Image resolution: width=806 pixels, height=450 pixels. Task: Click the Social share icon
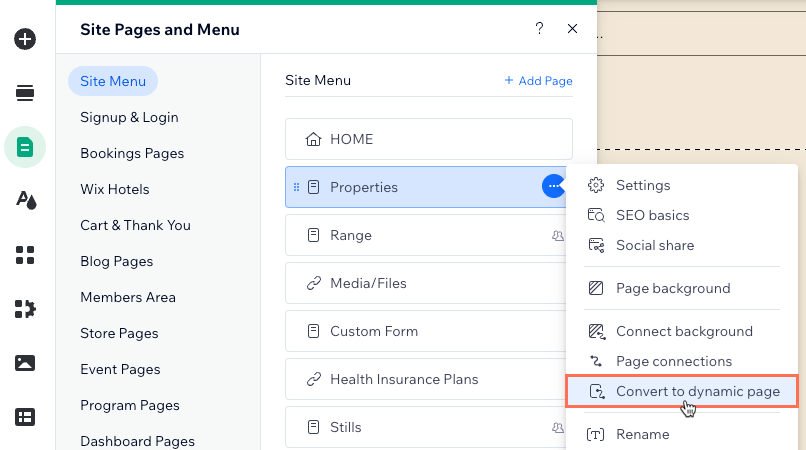pos(596,245)
